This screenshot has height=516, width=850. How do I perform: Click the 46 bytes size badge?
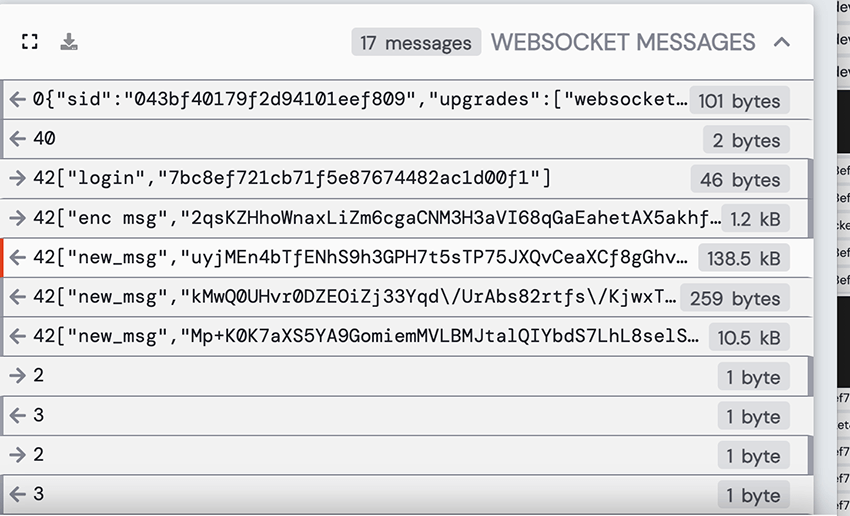tap(739, 180)
